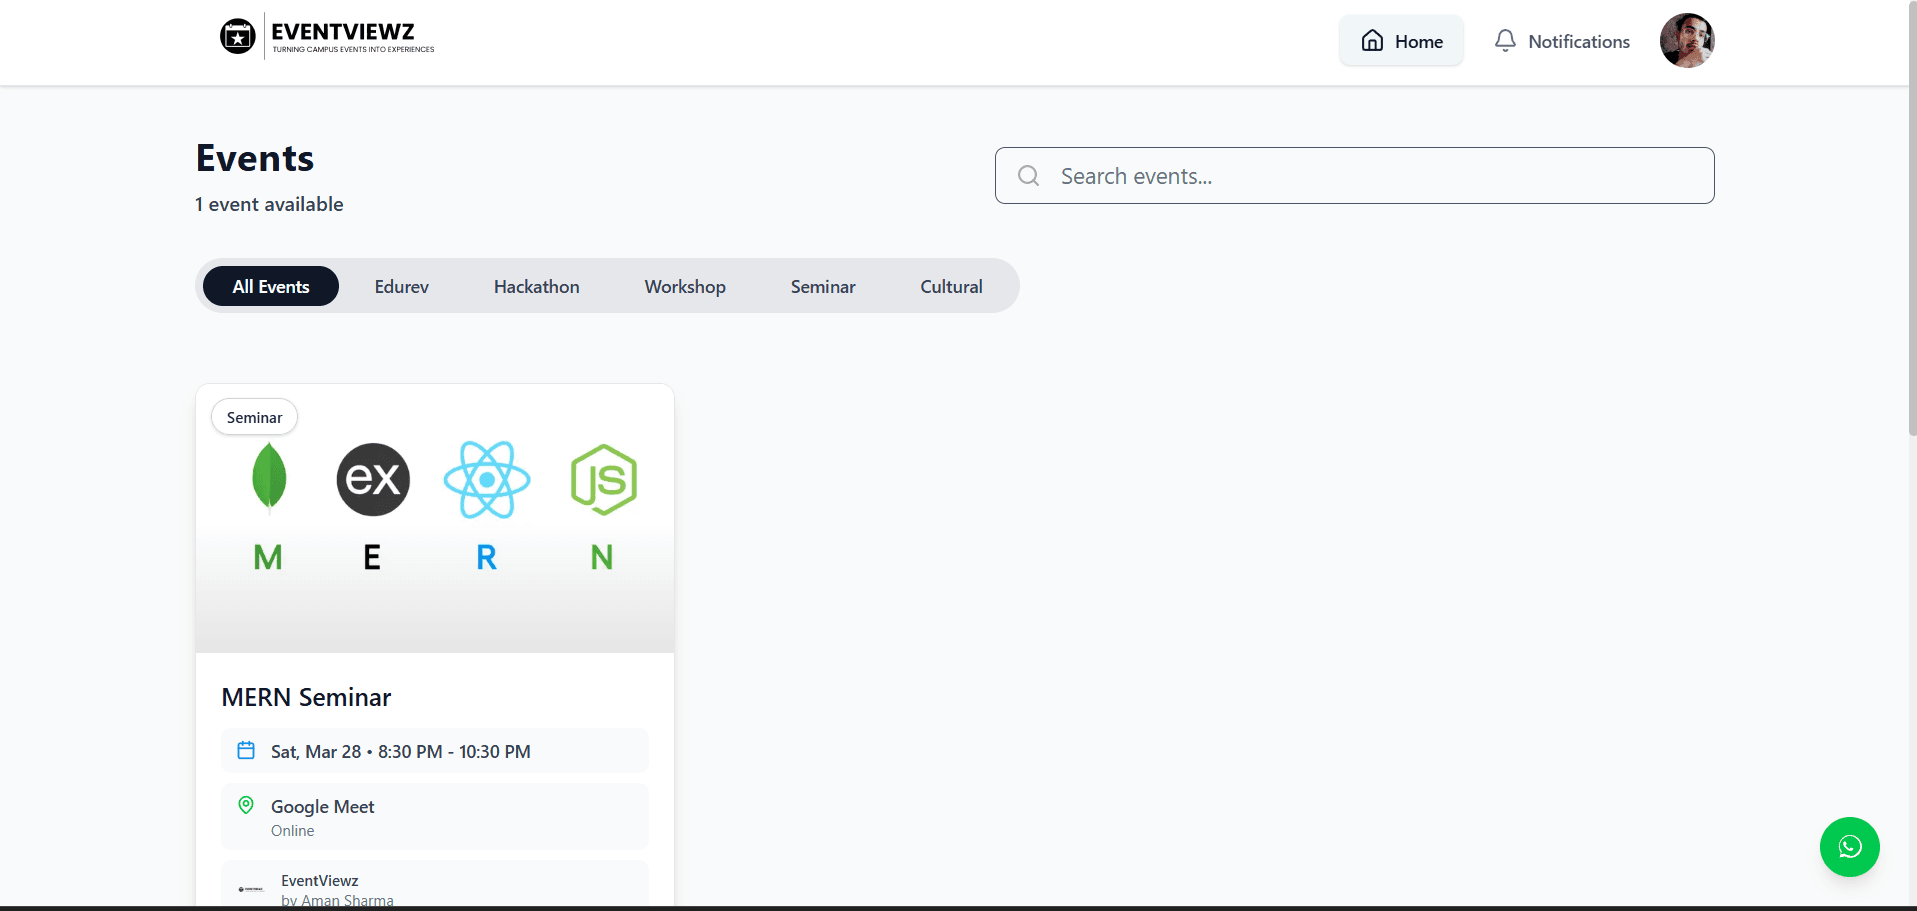
Task: Select the Hackathon category tab
Action: click(536, 286)
